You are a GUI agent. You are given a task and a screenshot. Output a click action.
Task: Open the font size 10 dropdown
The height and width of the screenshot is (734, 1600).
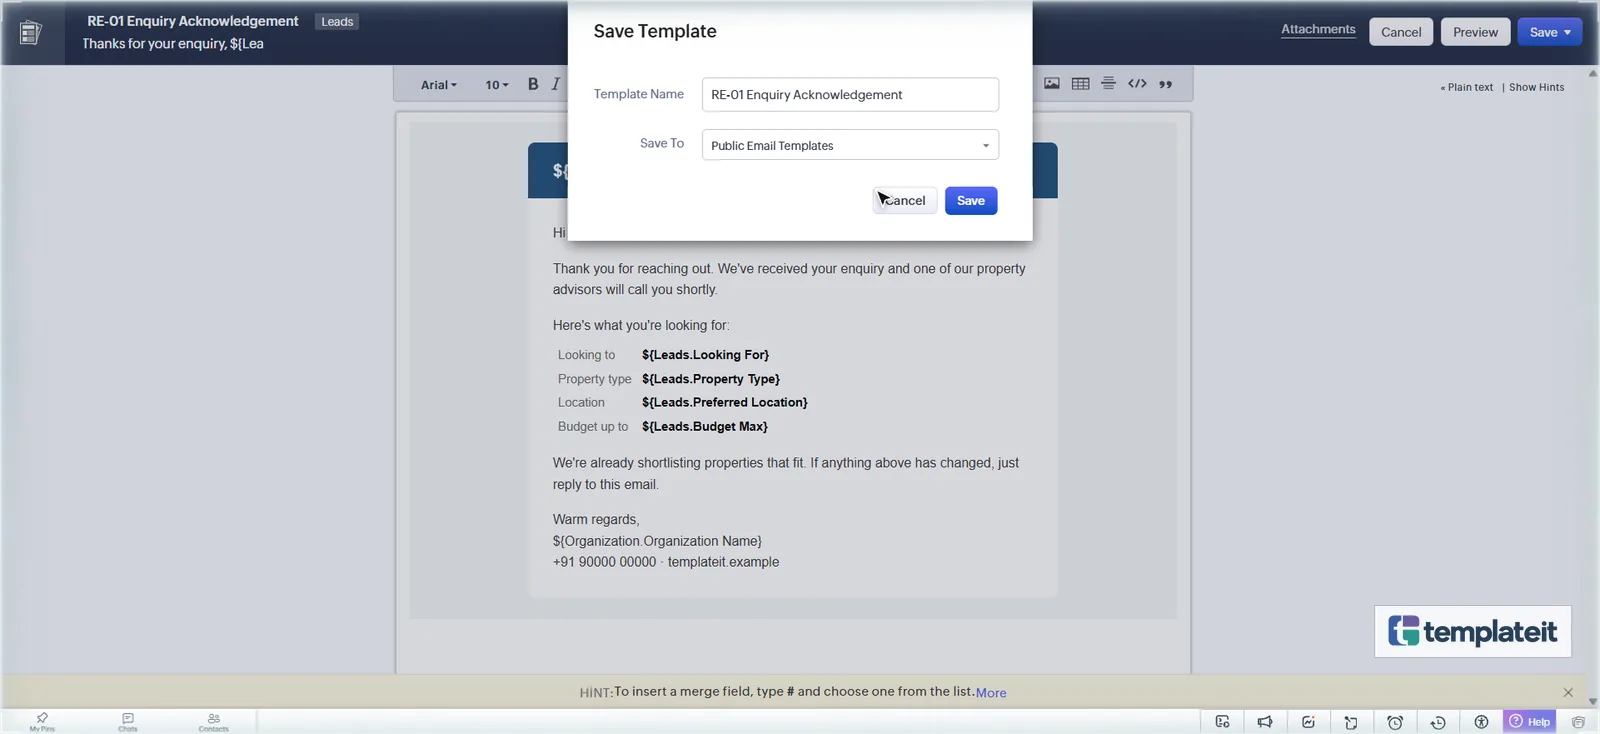click(496, 85)
